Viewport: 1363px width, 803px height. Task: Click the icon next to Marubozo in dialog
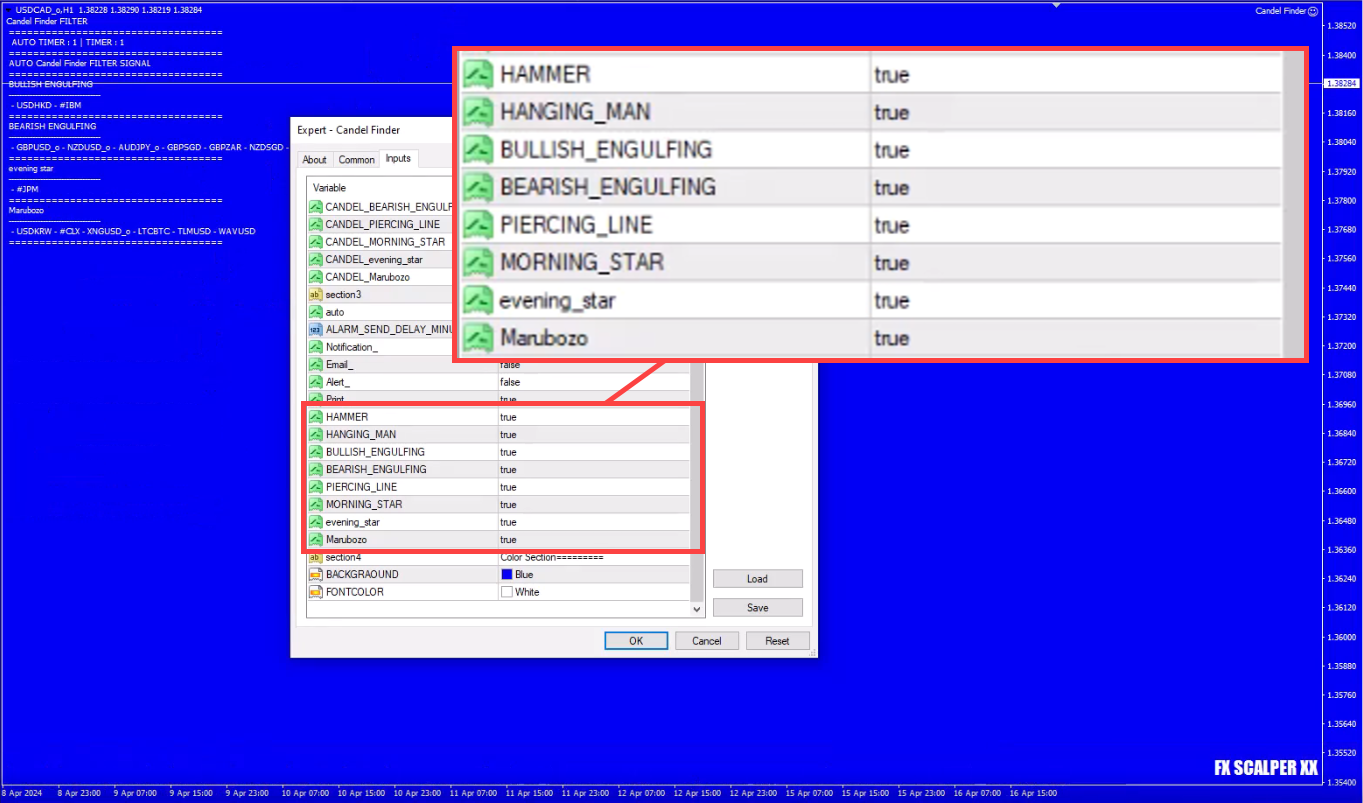[315, 539]
